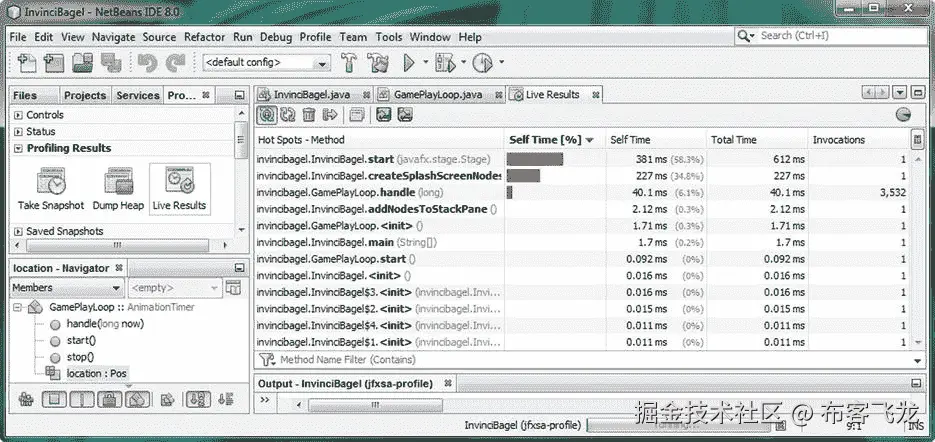The image size is (935, 442).
Task: Click the Run Project play icon
Action: coord(409,62)
